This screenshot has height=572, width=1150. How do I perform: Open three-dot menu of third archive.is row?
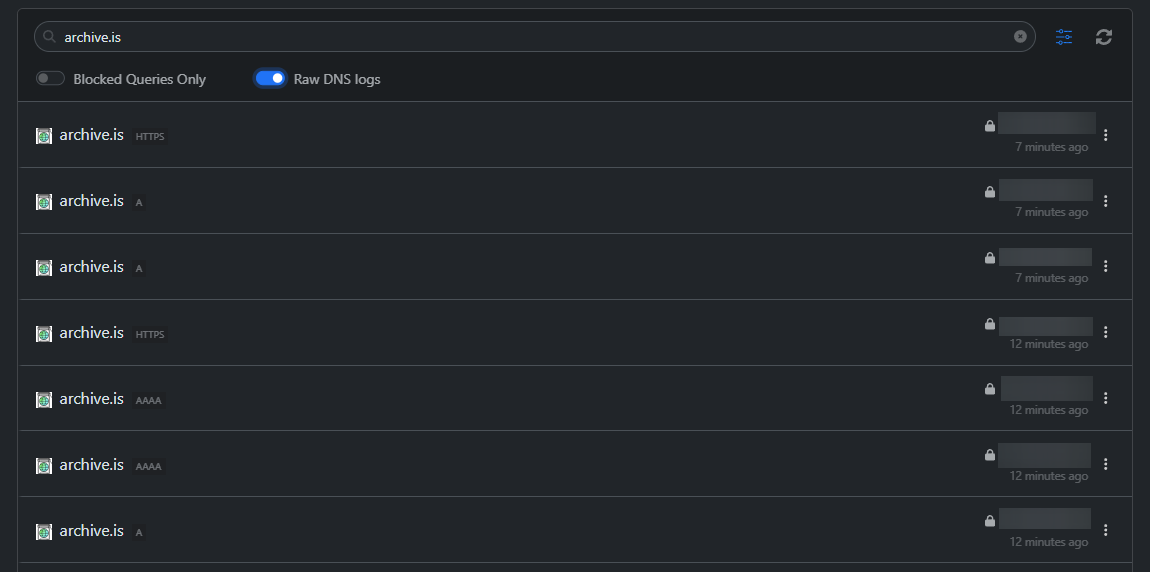click(x=1106, y=266)
